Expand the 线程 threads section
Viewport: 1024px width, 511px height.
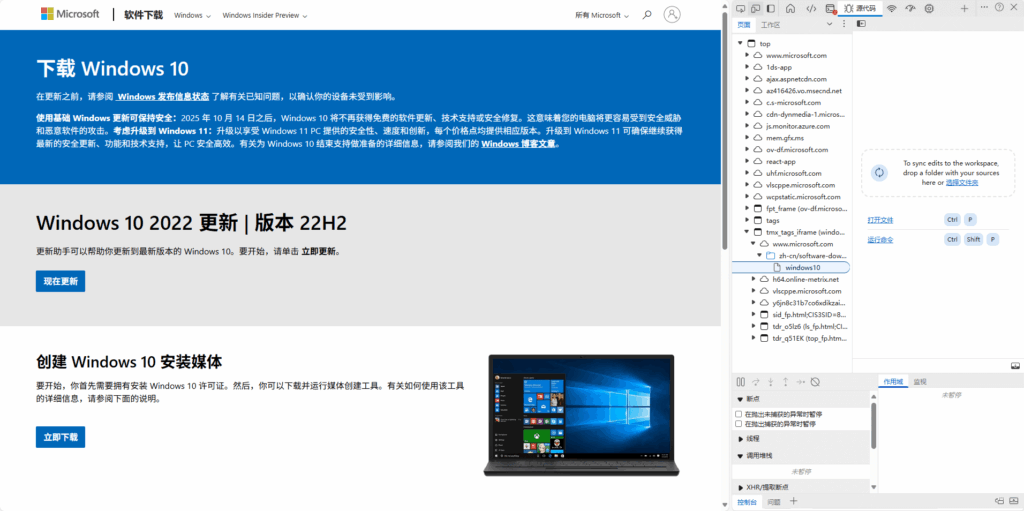click(x=741, y=439)
